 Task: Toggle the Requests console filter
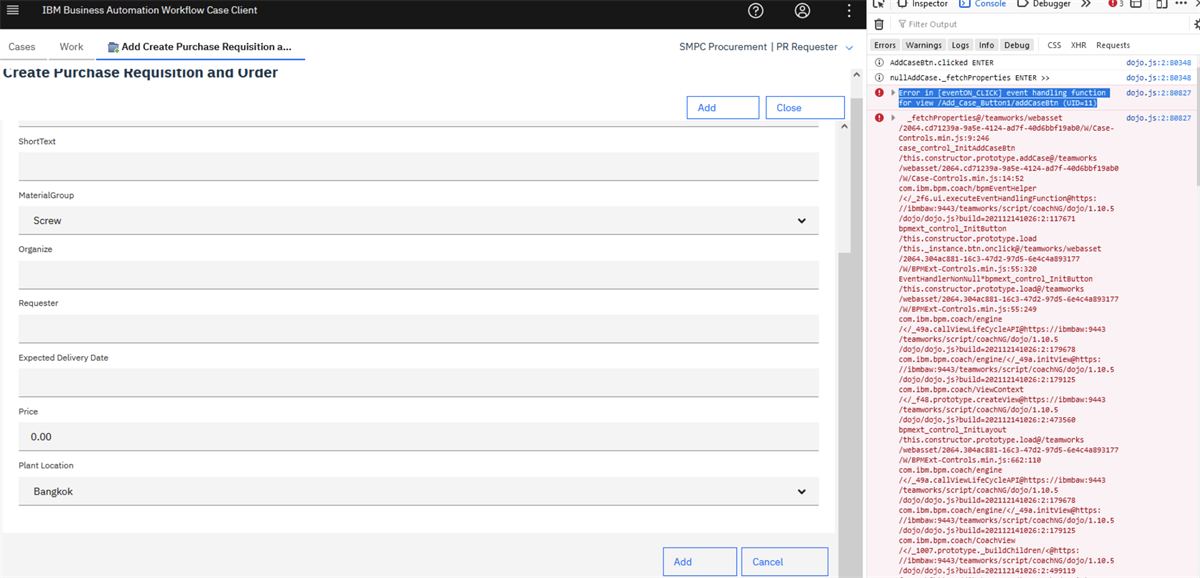pyautogui.click(x=1113, y=45)
